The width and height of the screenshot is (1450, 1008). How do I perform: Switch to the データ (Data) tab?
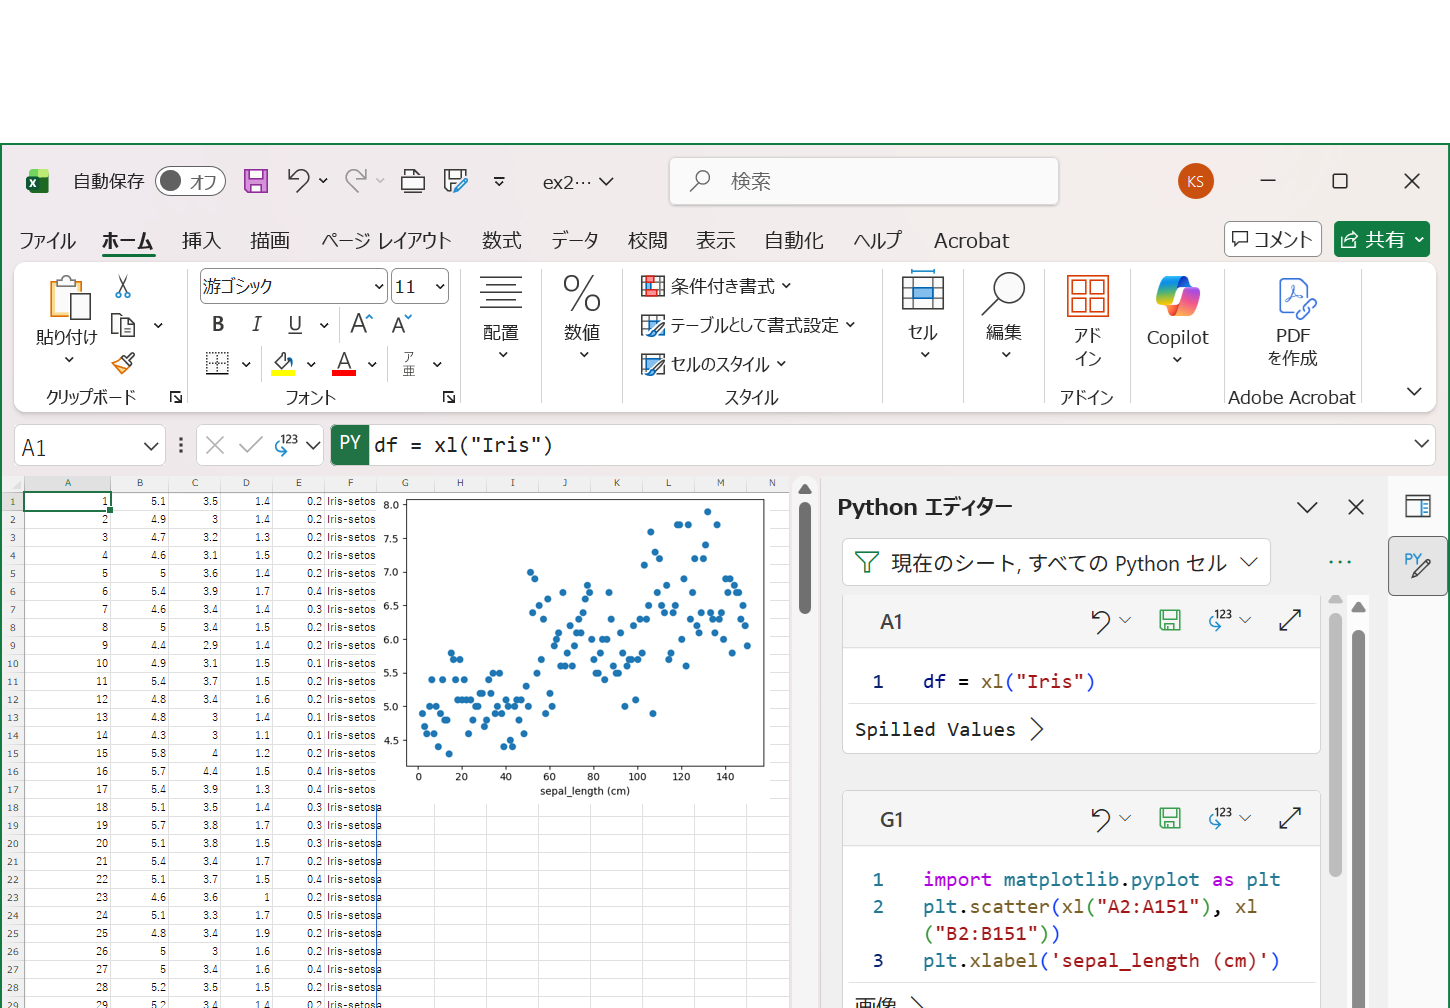point(575,241)
